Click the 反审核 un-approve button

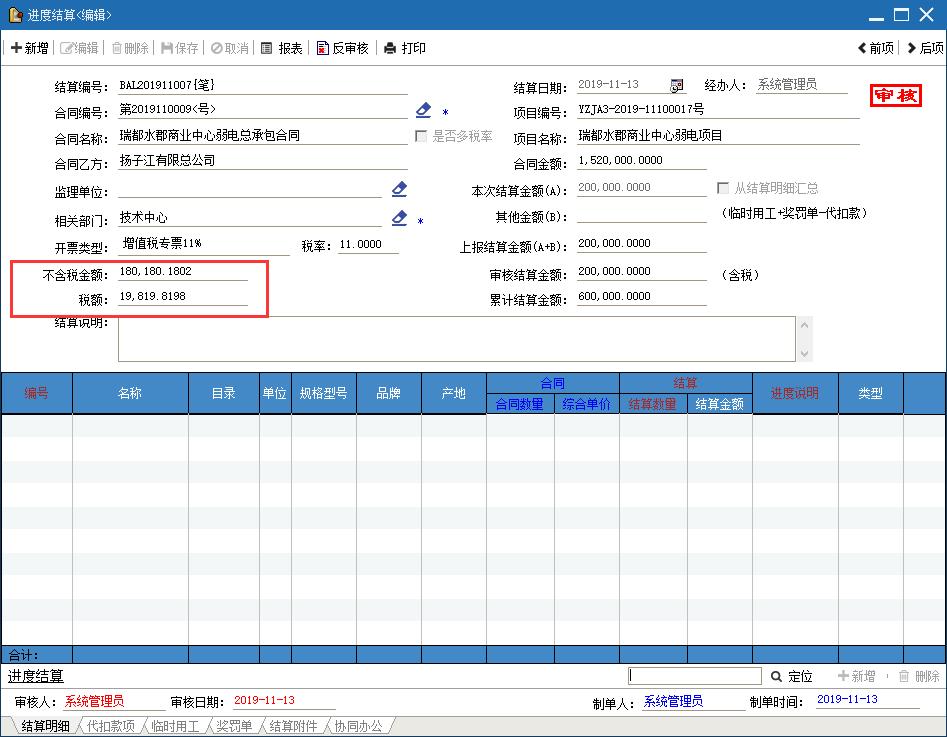pos(342,48)
